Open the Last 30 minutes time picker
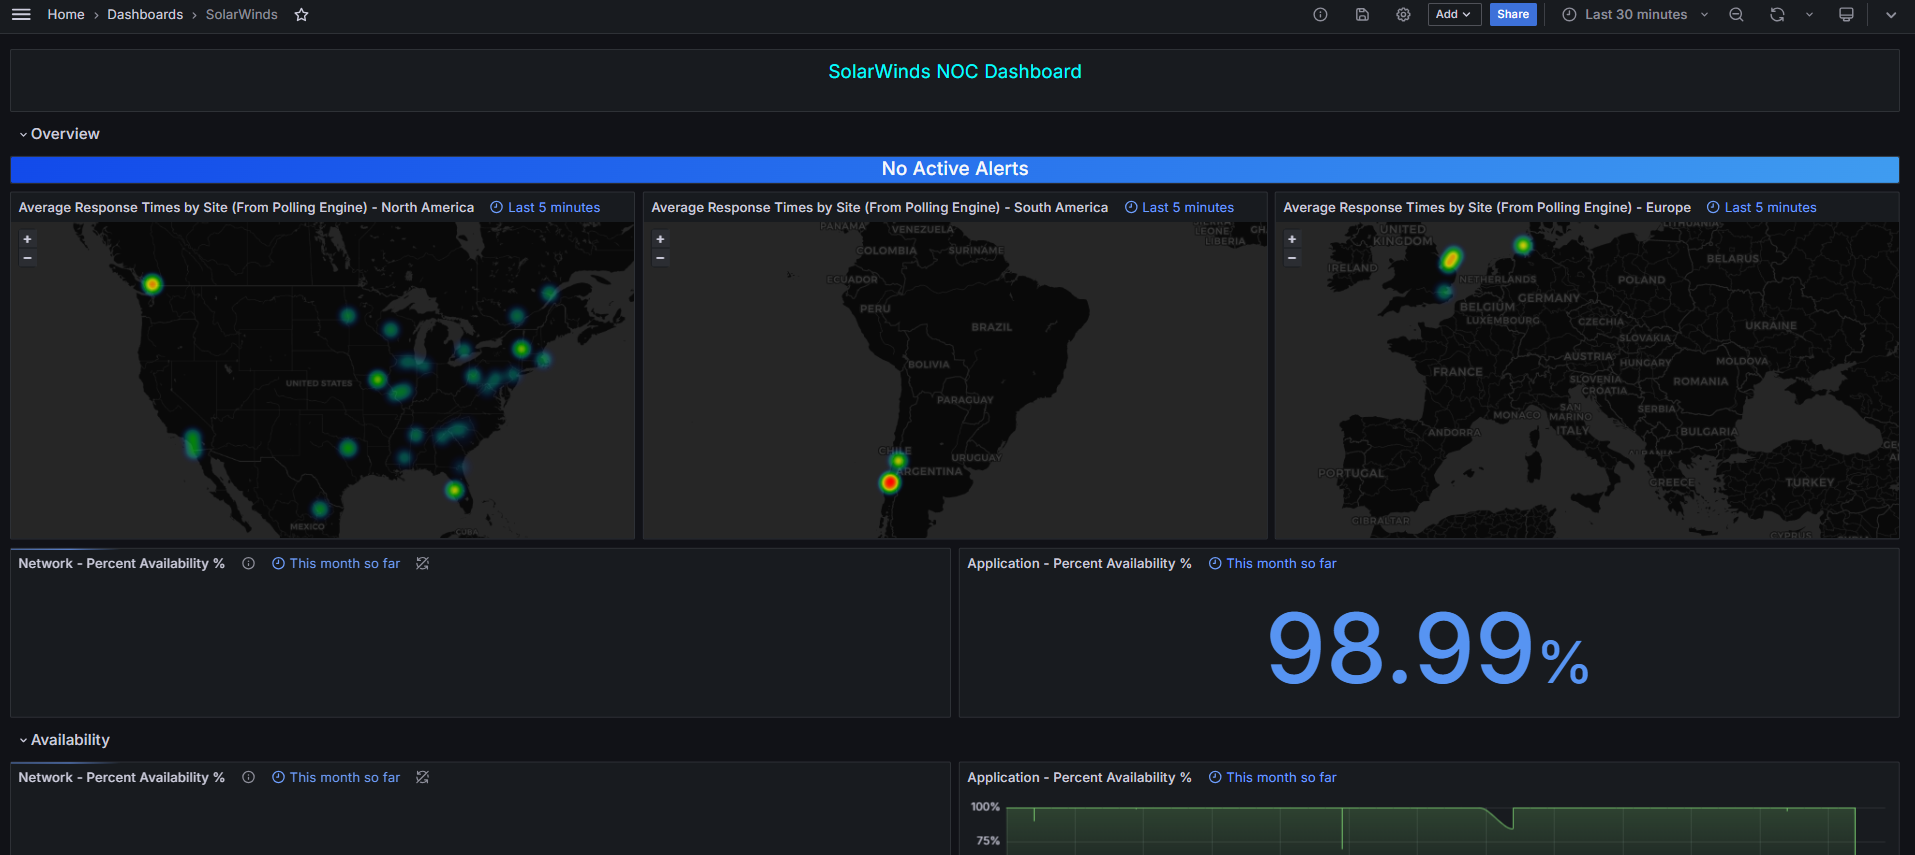This screenshot has height=855, width=1915. [x=1635, y=15]
